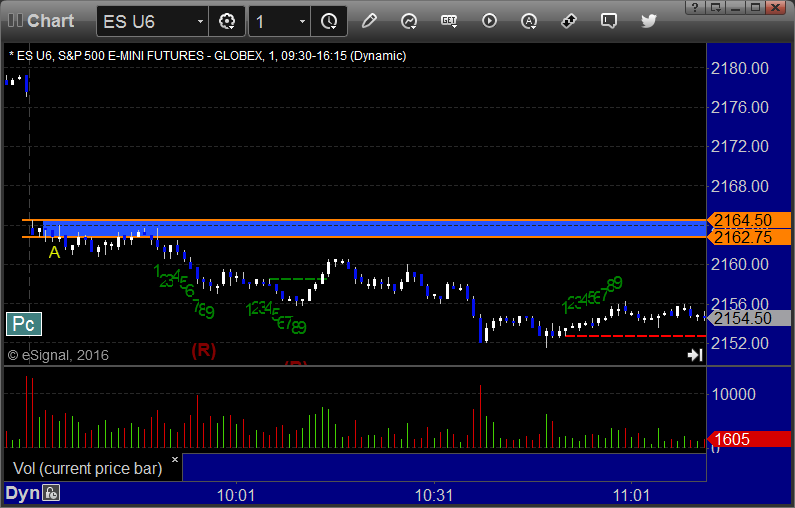
Task: Expand the ES U6 symbol dropdown
Action: [200, 21]
